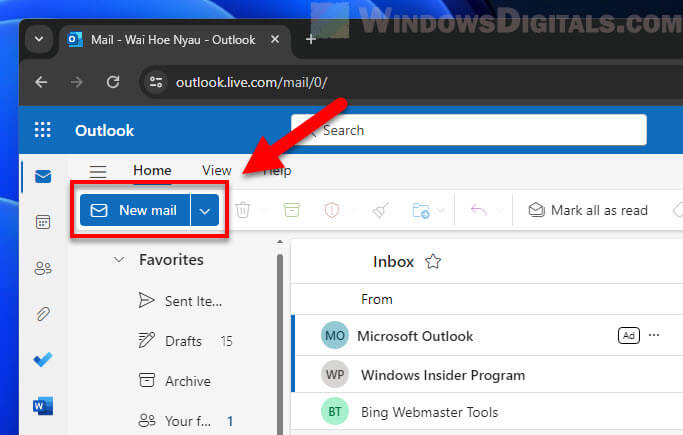Open the New mail dropdown arrow

pos(205,211)
